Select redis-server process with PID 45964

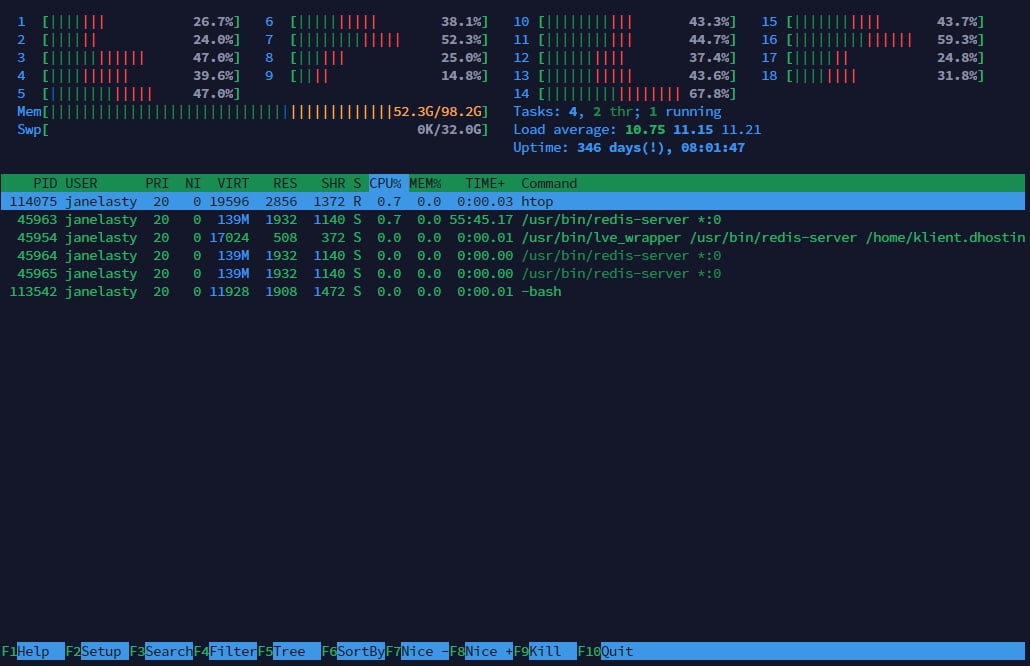(x=513, y=255)
